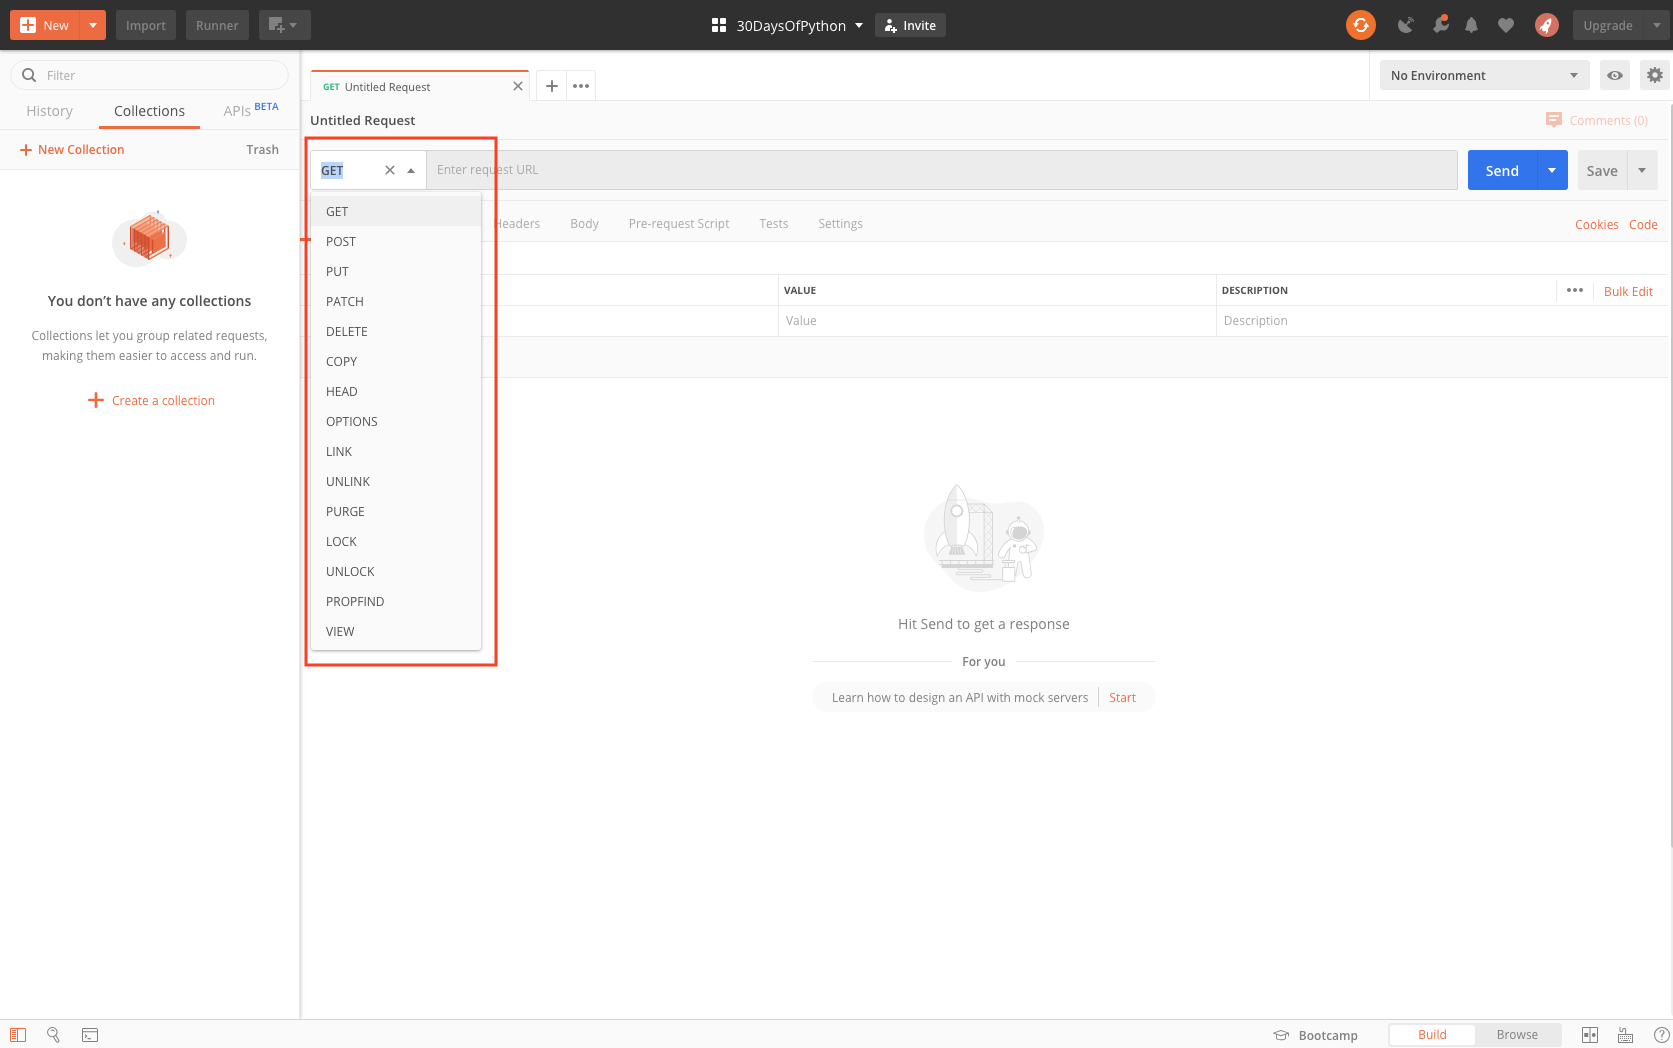This screenshot has width=1673, height=1048.
Task: Open the 30DaysOfPython workspace dropdown
Action: click(x=787, y=25)
